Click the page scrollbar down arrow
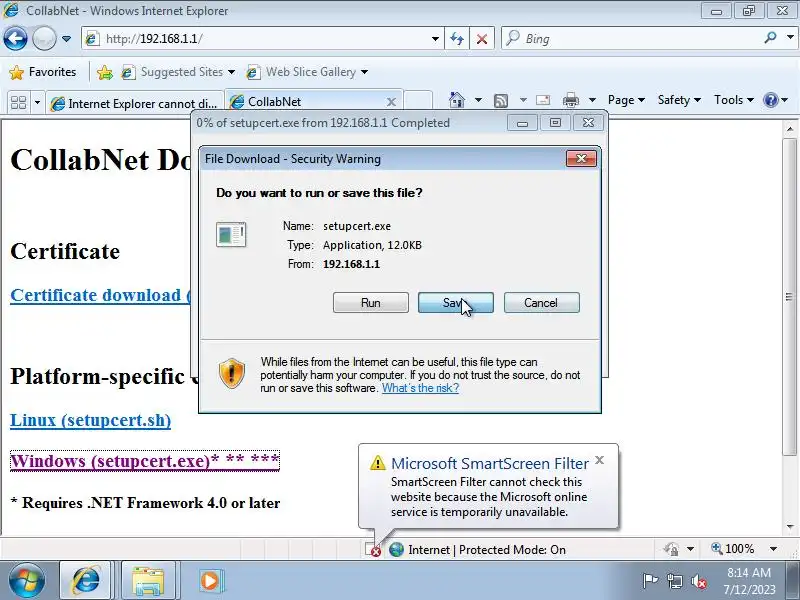The height and width of the screenshot is (600, 800). click(790, 527)
